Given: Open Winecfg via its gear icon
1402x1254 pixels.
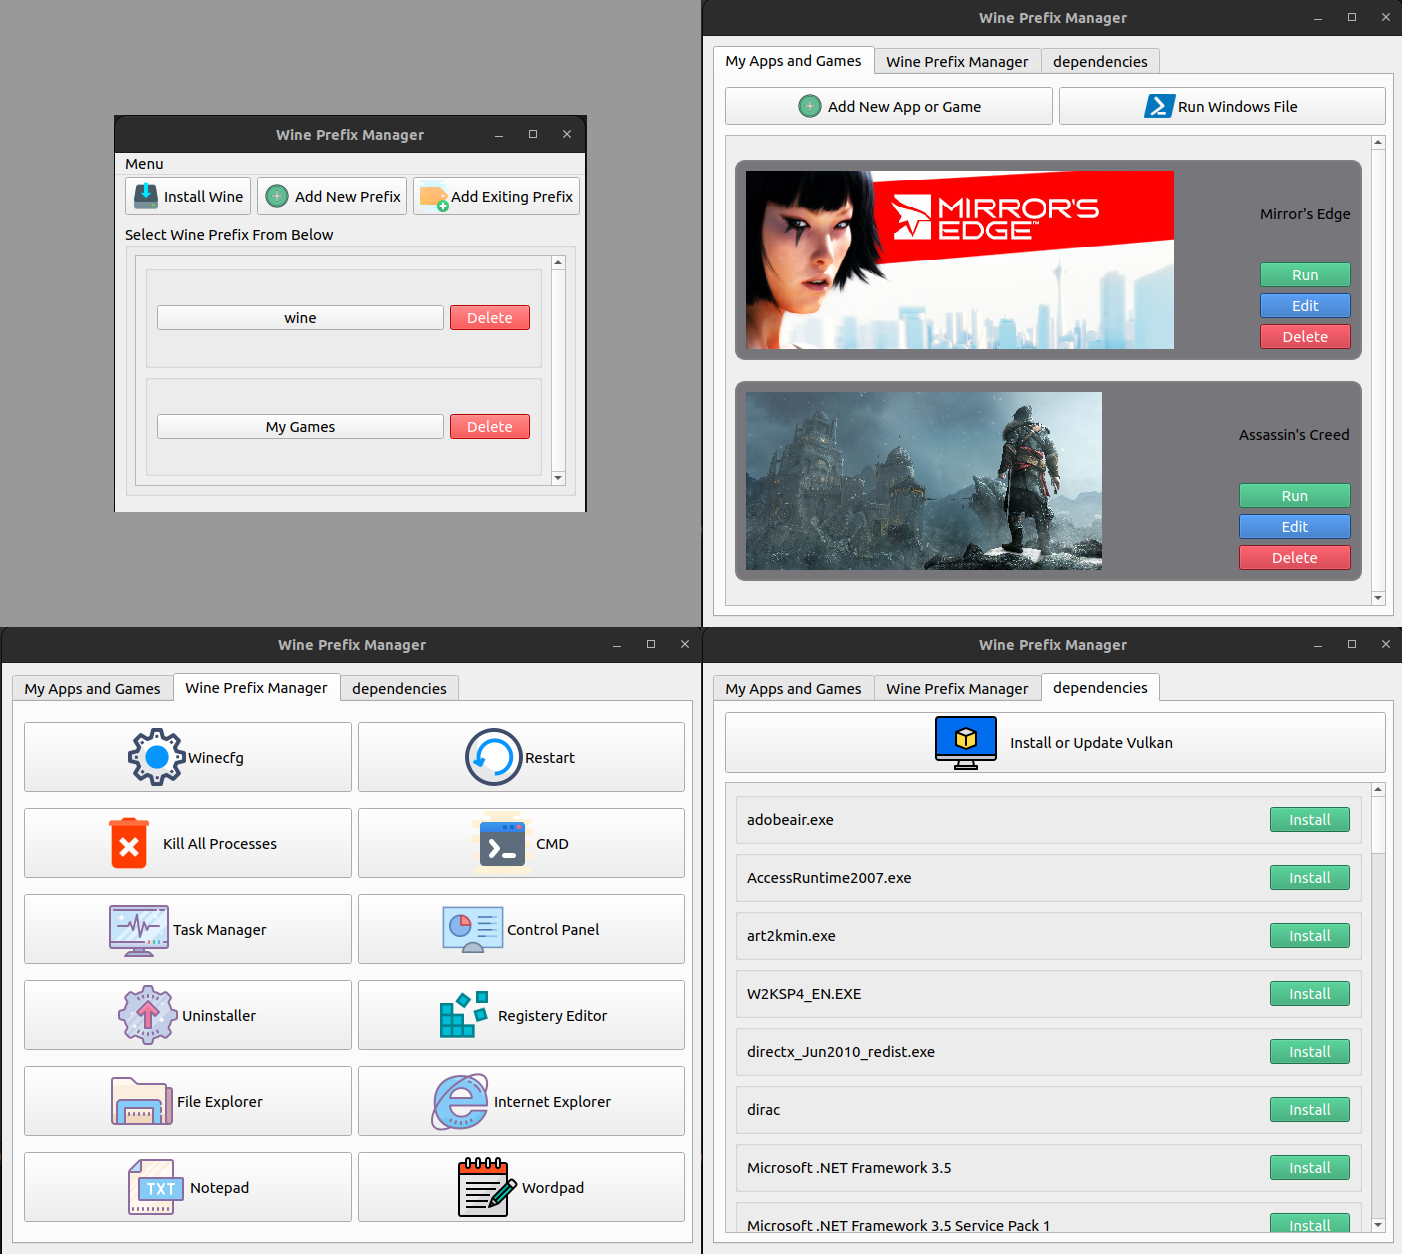Looking at the screenshot, I should point(157,757).
